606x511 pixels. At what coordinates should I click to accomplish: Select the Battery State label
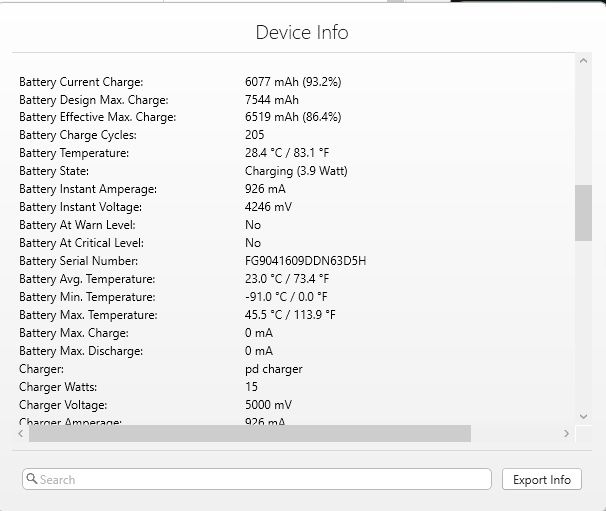pos(54,171)
